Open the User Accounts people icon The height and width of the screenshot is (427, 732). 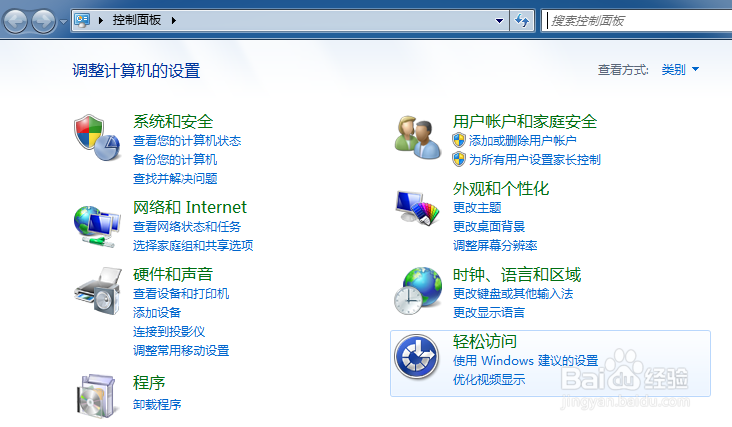coord(418,138)
